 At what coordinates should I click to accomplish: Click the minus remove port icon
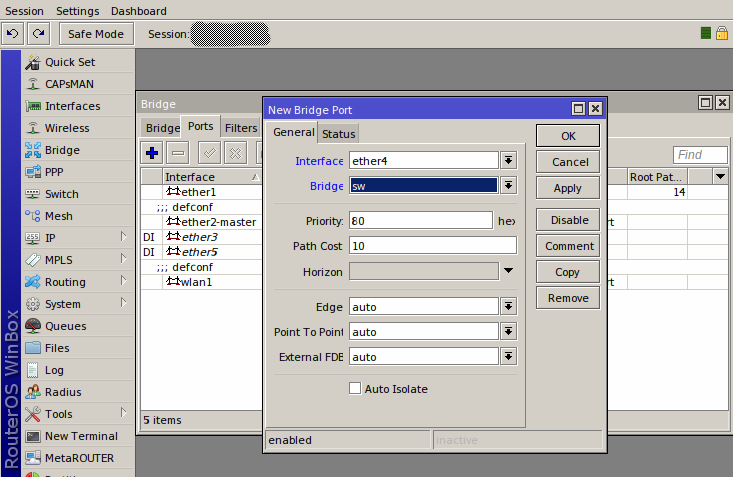[178, 153]
